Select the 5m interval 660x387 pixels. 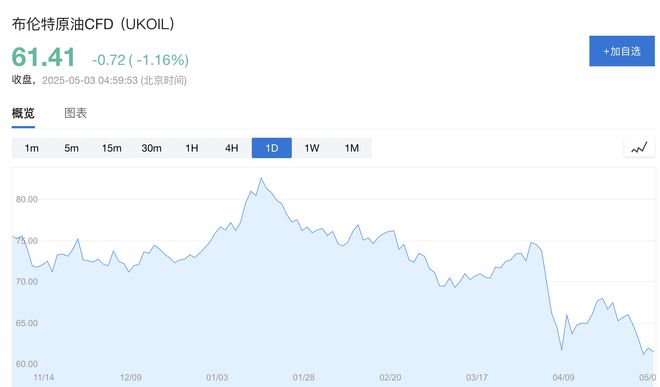point(72,148)
